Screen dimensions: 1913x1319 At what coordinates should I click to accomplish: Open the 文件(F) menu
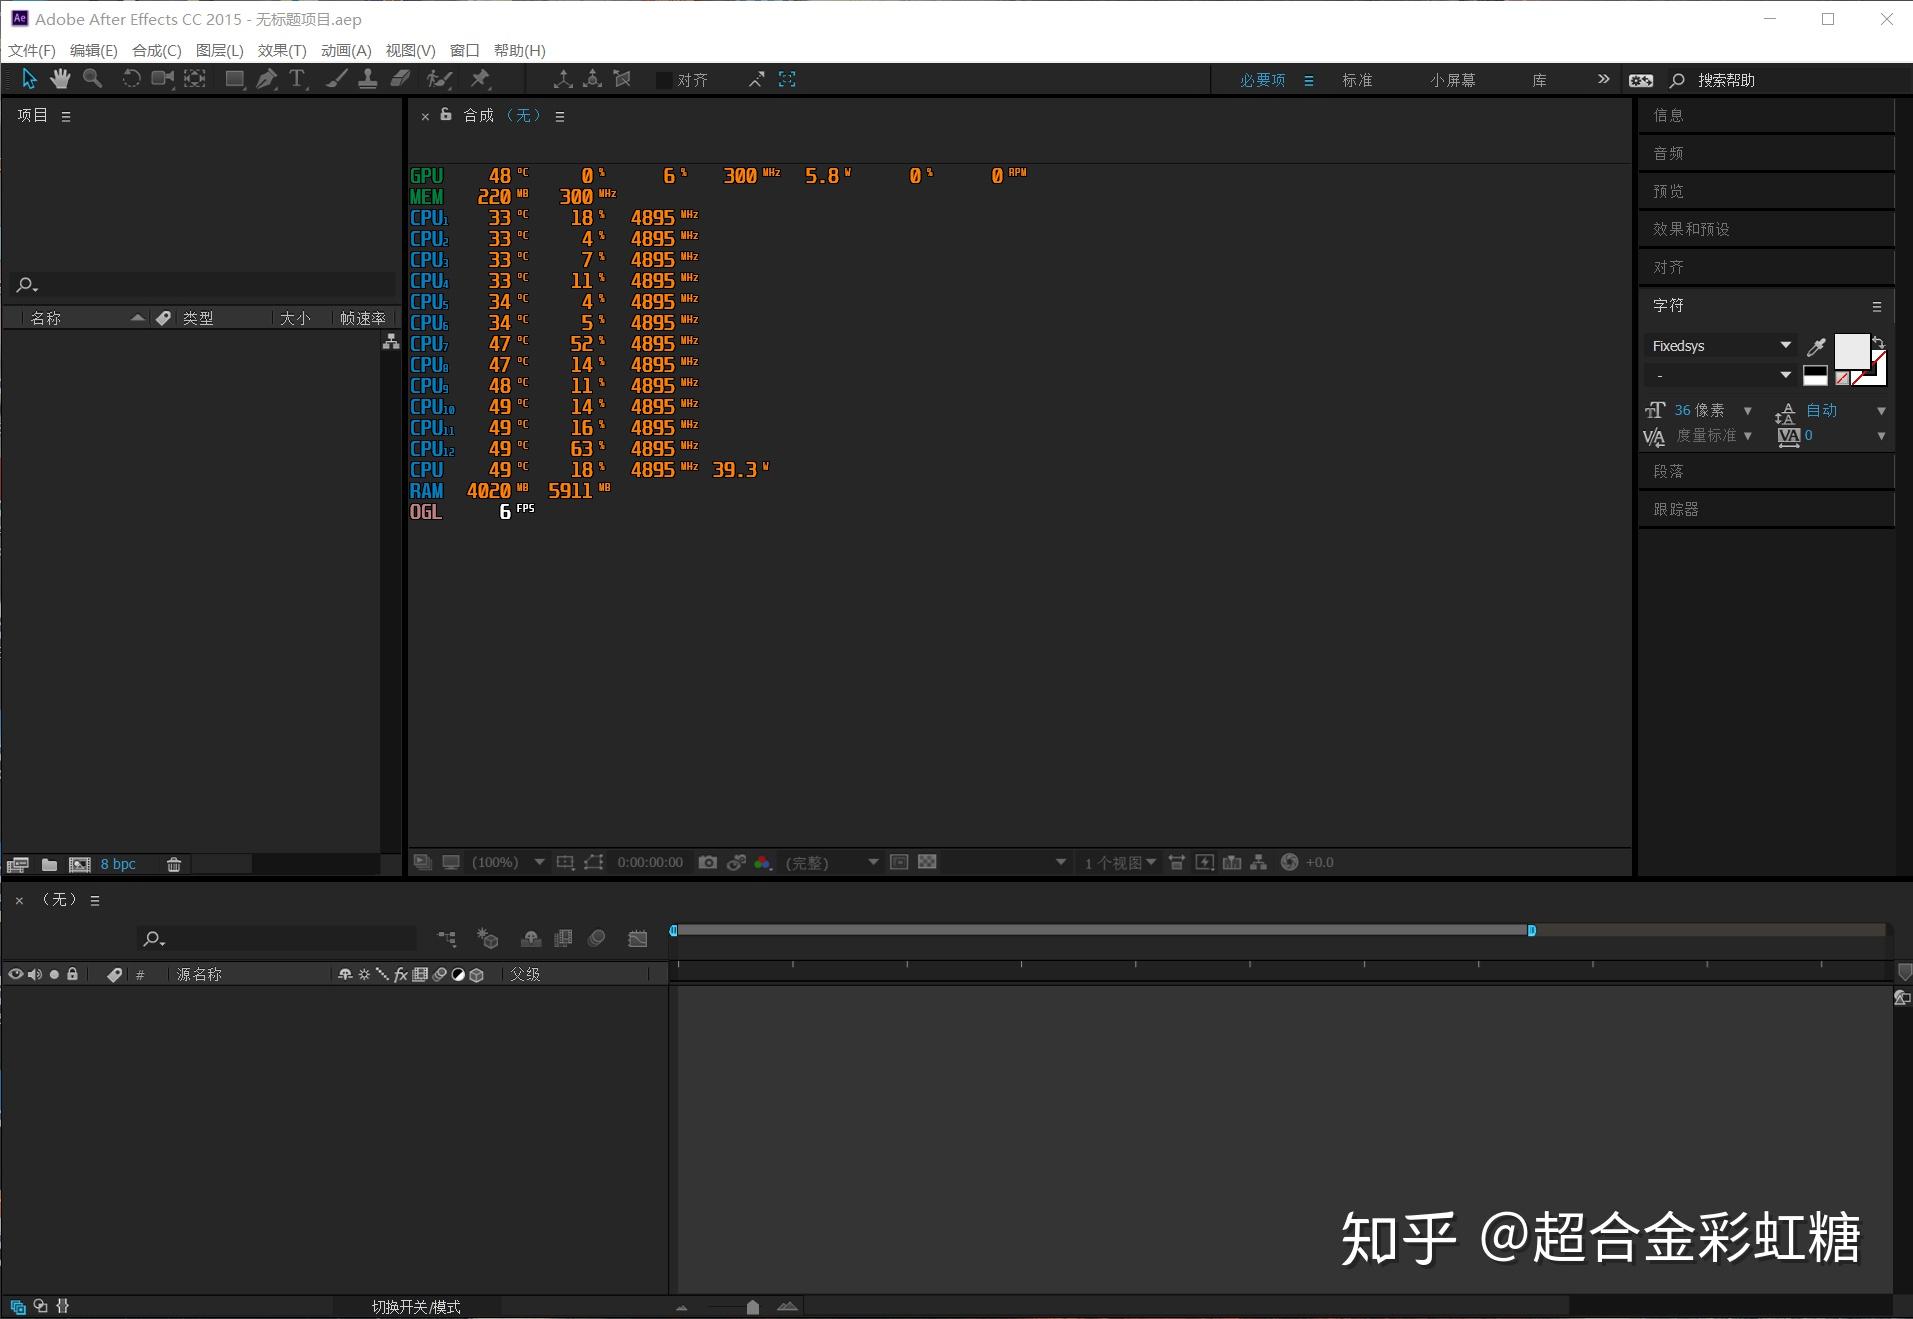(x=32, y=50)
